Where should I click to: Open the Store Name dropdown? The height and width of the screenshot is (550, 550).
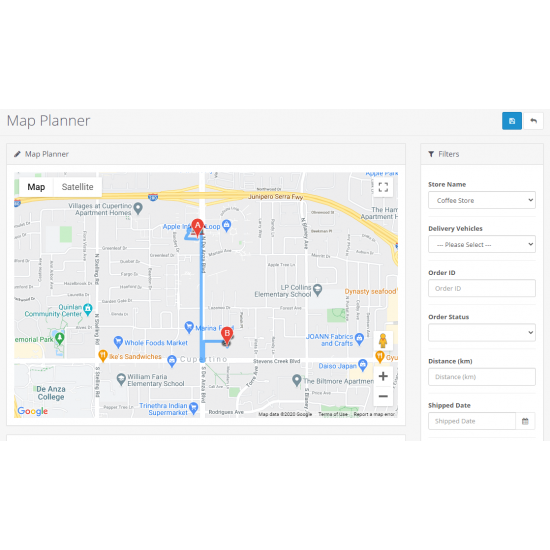point(482,200)
